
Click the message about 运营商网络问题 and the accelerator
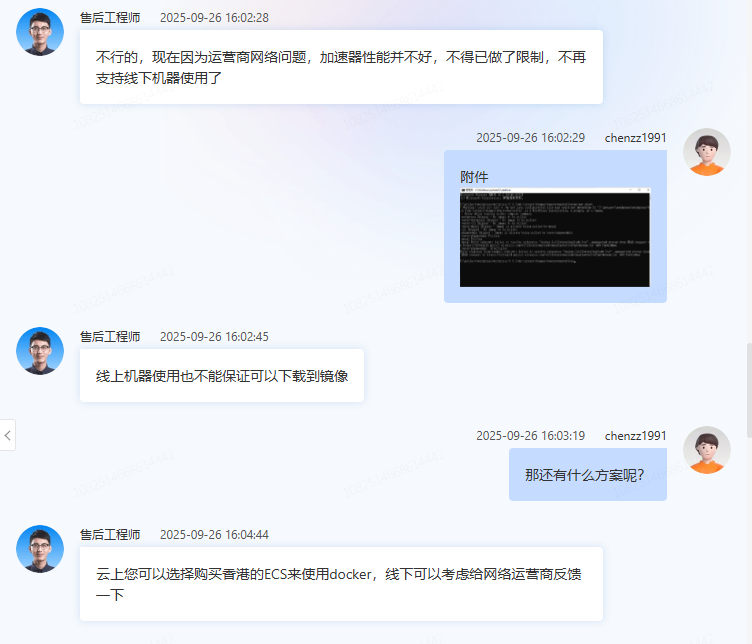click(x=340, y=67)
